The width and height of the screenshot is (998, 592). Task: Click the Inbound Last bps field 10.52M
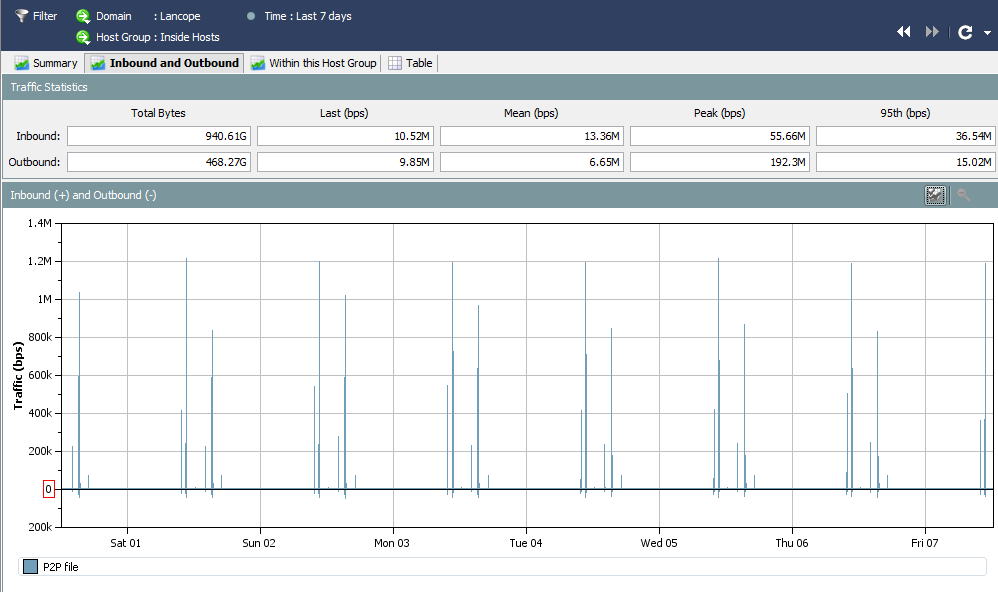coord(345,136)
